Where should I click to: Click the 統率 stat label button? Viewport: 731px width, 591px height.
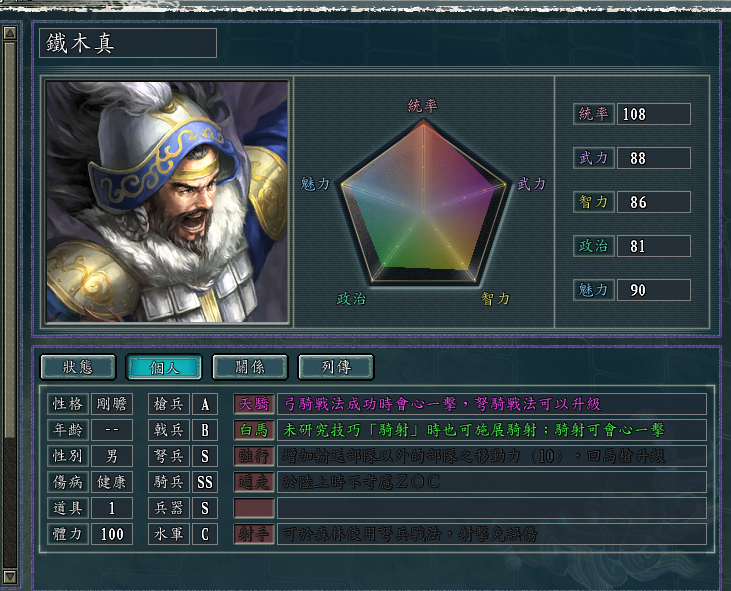tap(593, 114)
